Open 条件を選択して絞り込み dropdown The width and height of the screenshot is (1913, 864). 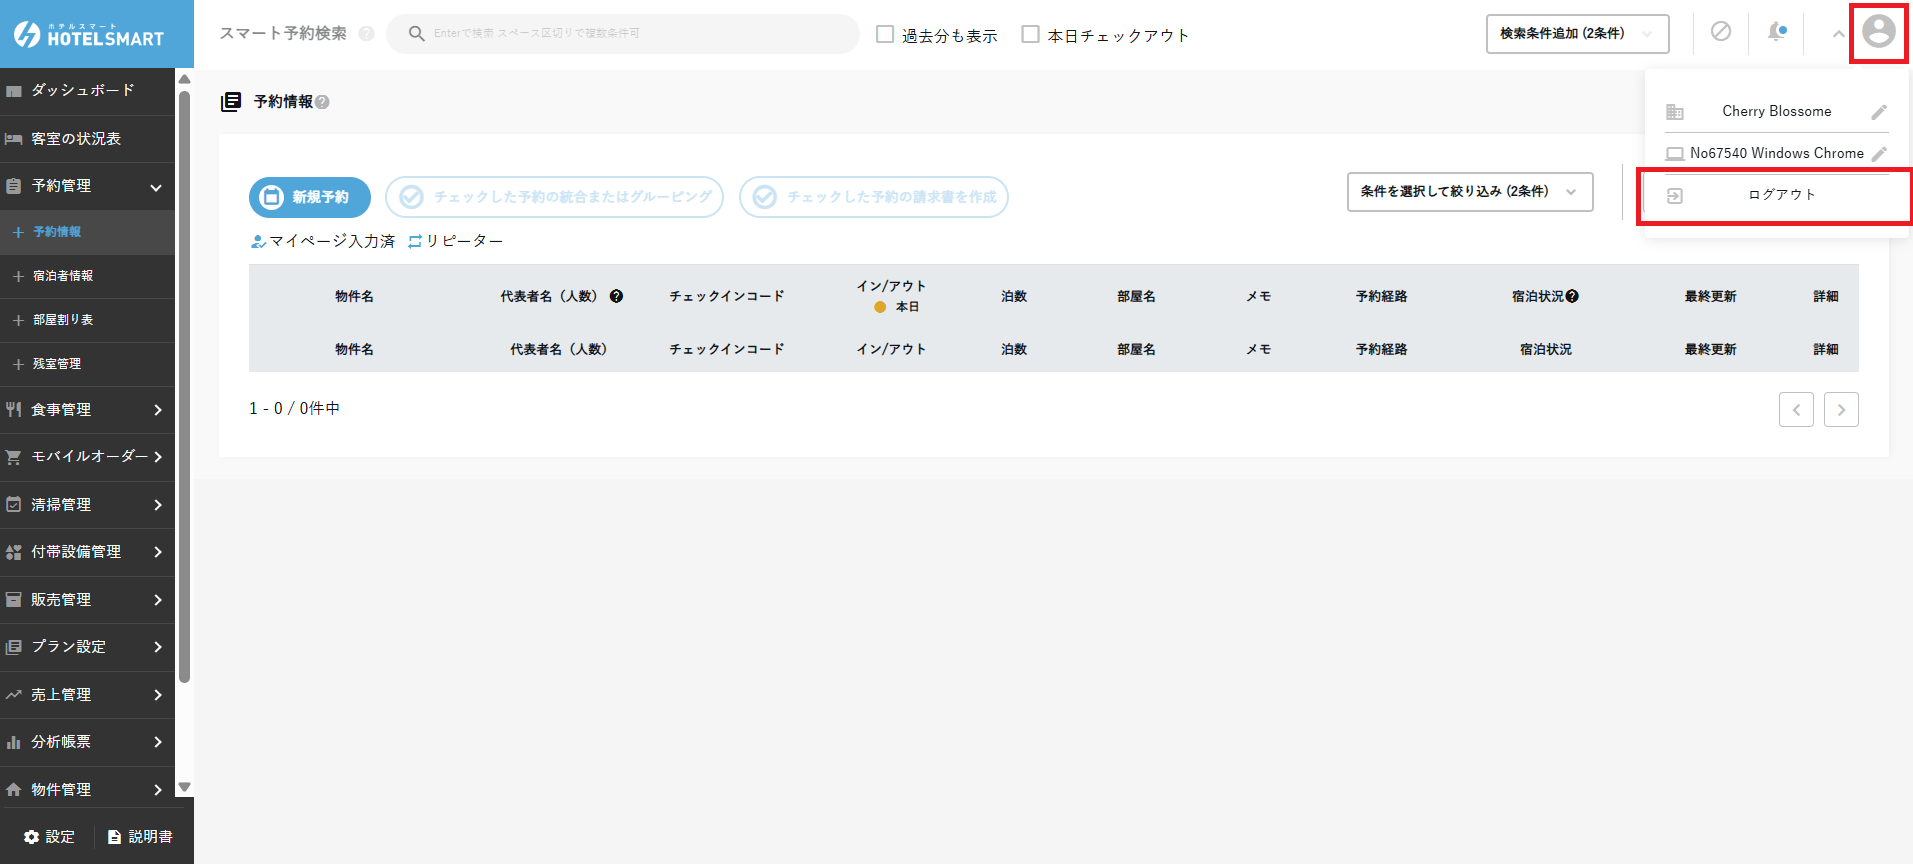1468,192
